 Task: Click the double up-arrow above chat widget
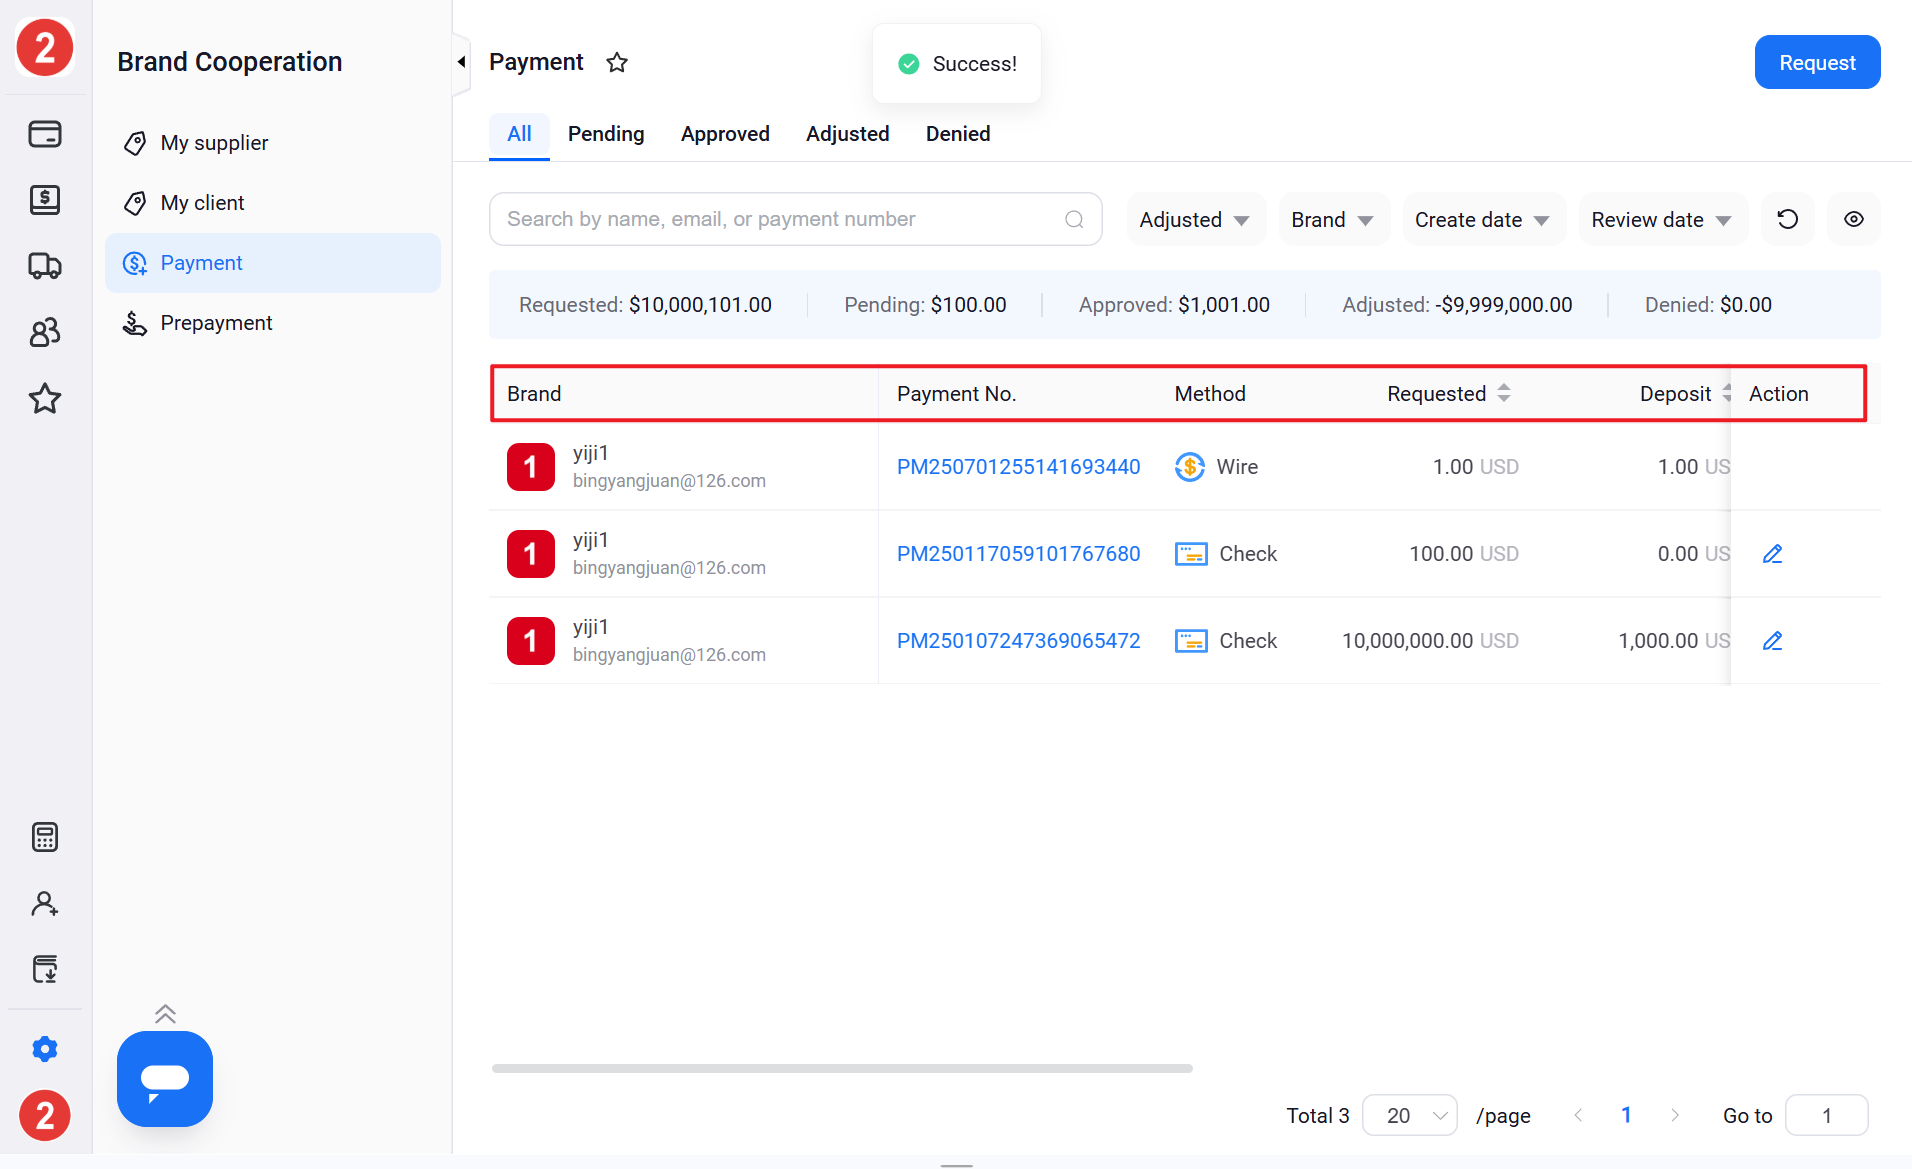[165, 1014]
